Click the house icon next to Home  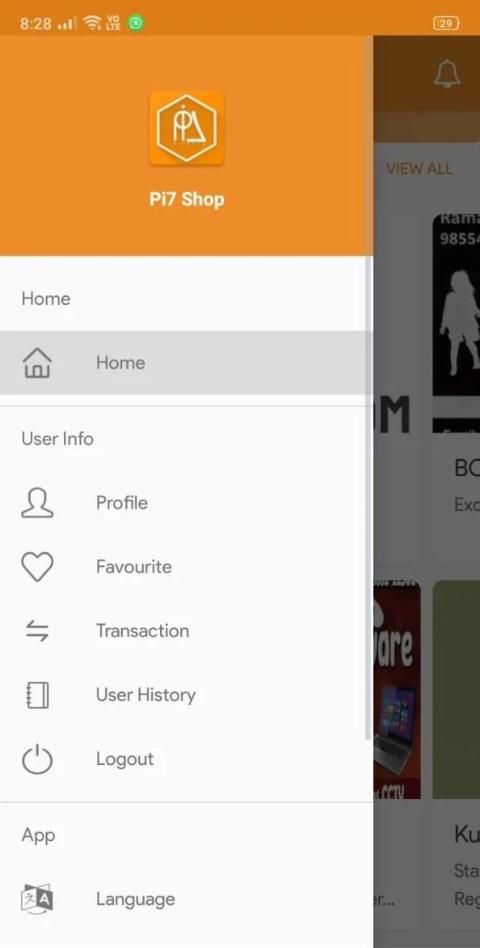click(37, 363)
